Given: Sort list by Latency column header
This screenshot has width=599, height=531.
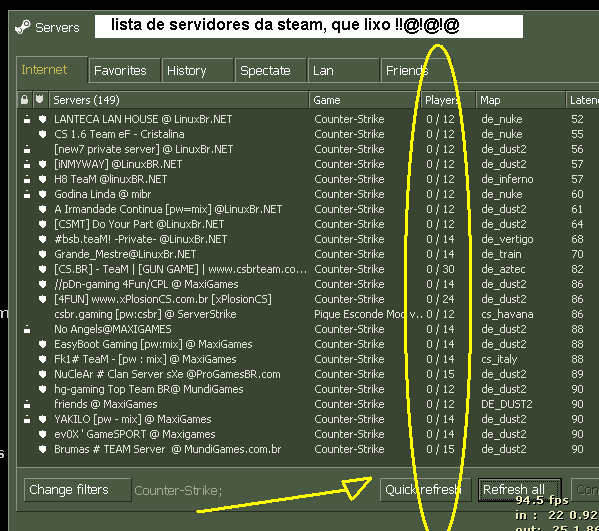Looking at the screenshot, I should click(x=582, y=100).
